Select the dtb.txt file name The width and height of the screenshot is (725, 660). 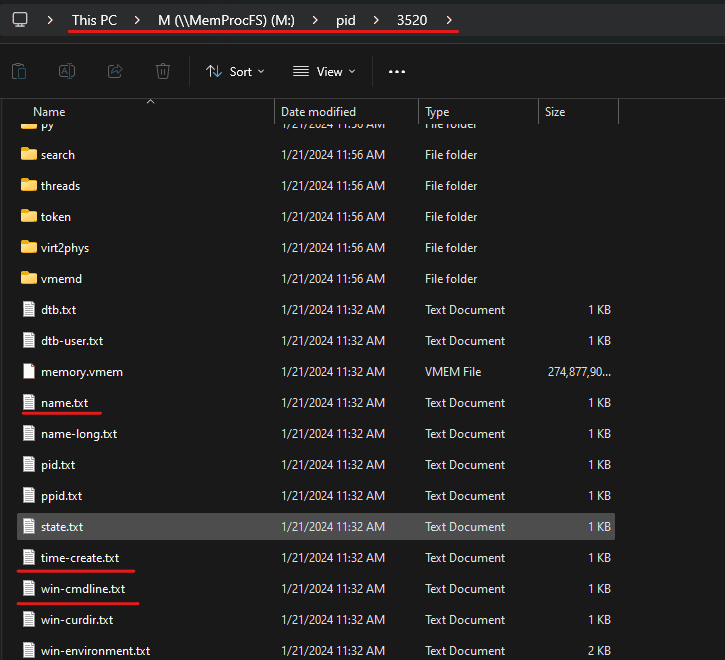[58, 309]
